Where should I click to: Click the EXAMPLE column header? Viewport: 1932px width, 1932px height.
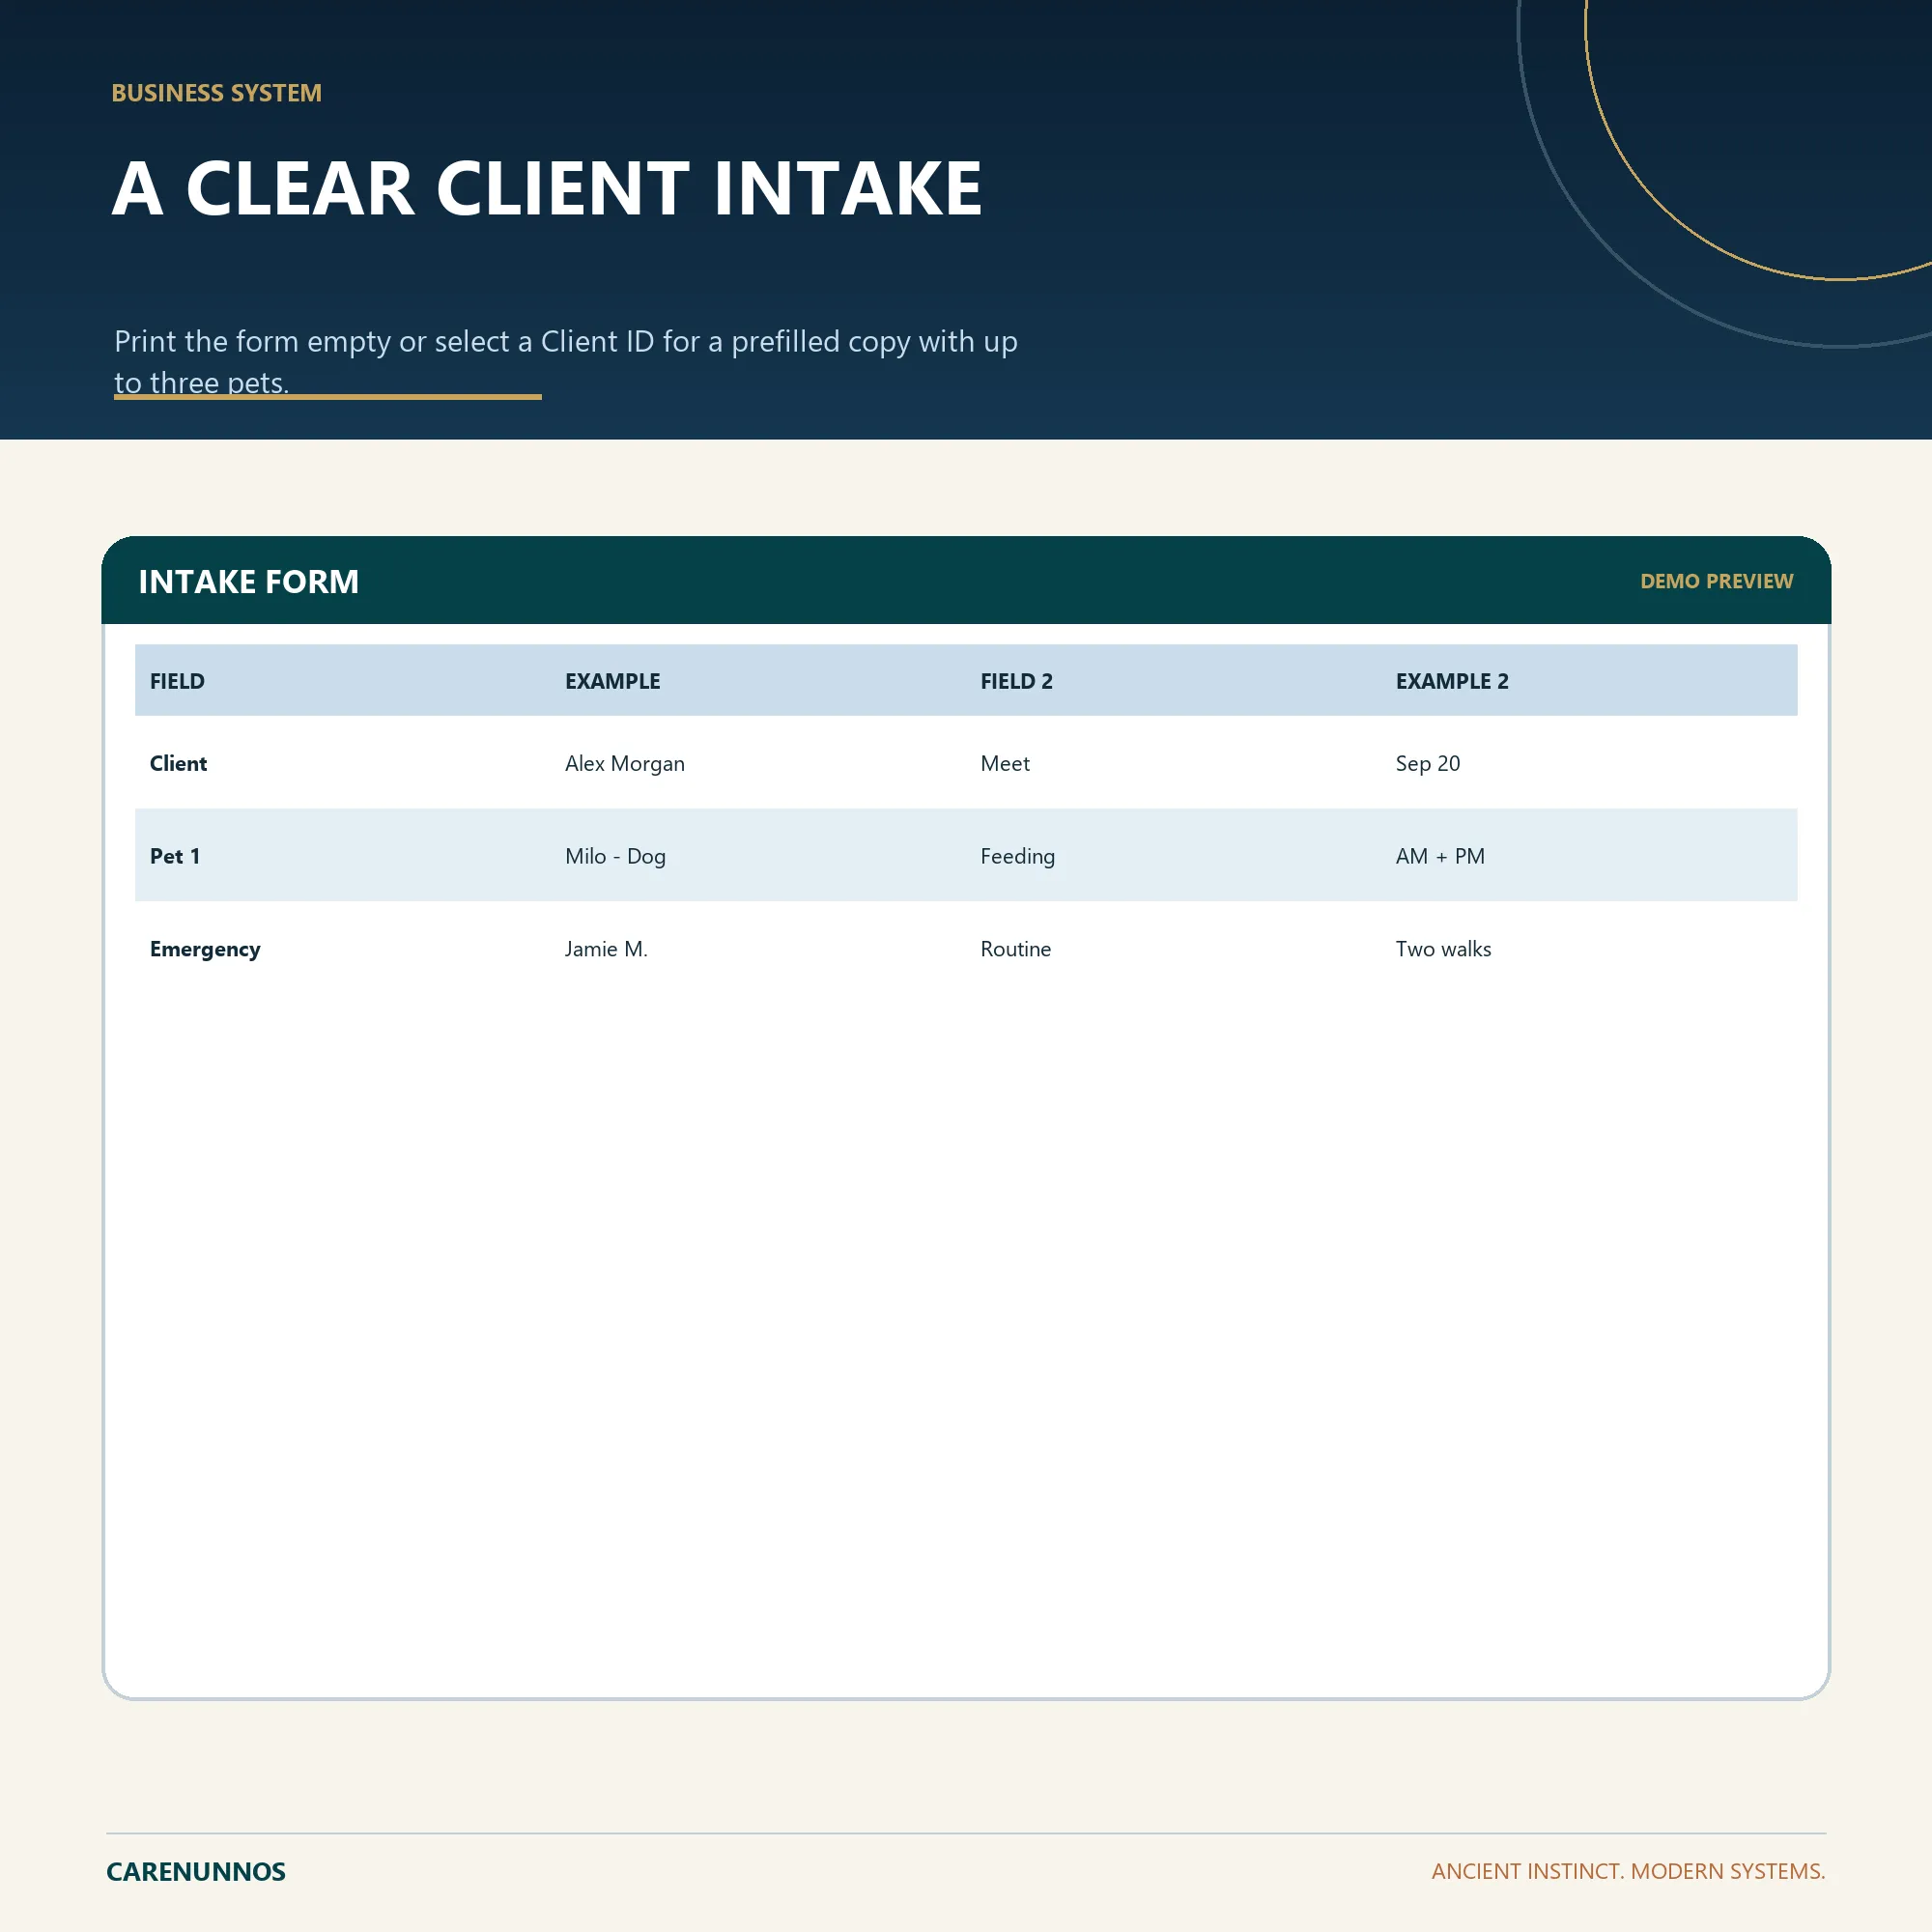[x=612, y=681]
